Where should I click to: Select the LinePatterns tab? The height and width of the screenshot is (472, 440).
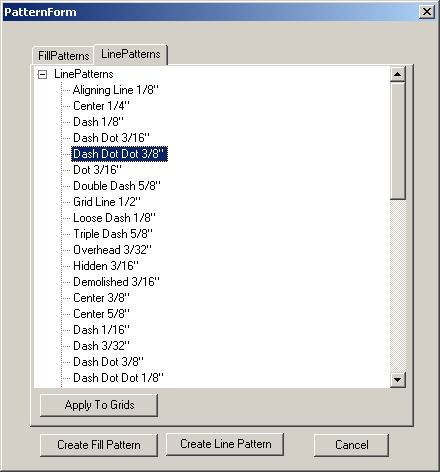(x=131, y=54)
